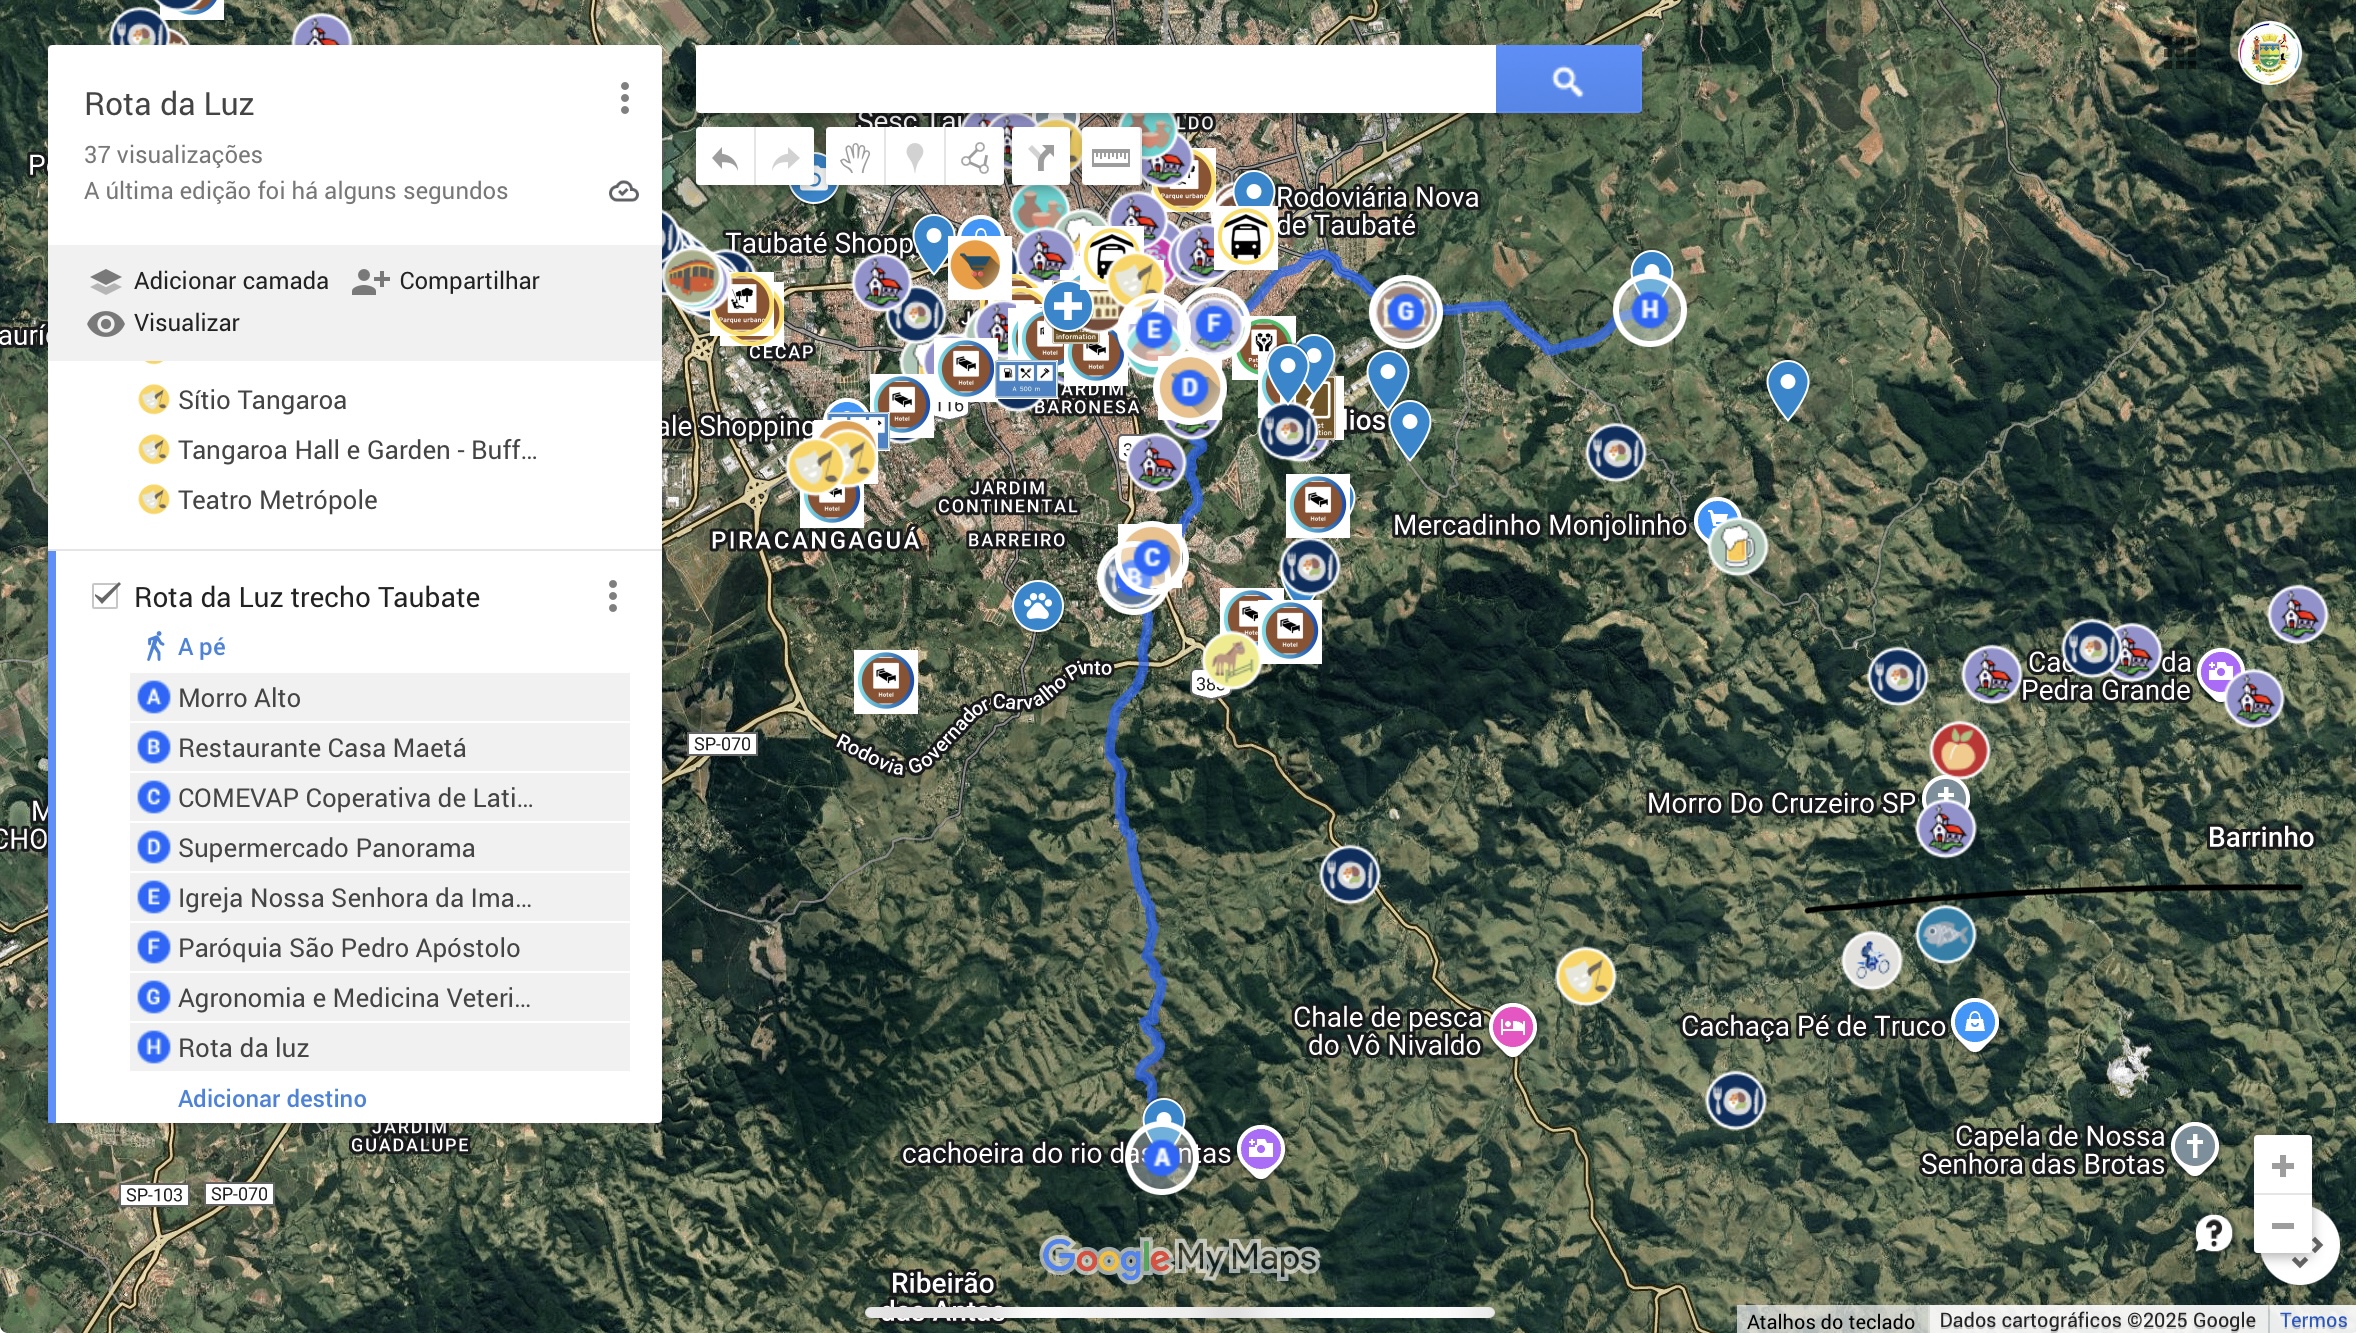Open the trecho Taubate layer options menu
The width and height of the screenshot is (2356, 1333).
[613, 596]
